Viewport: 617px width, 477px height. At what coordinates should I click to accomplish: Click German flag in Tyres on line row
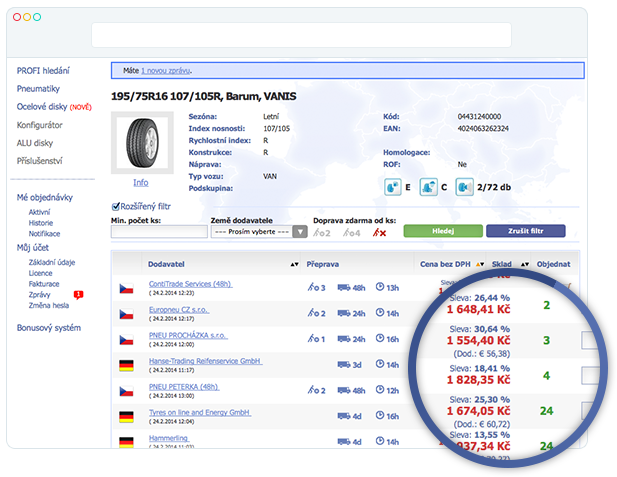pyautogui.click(x=126, y=417)
